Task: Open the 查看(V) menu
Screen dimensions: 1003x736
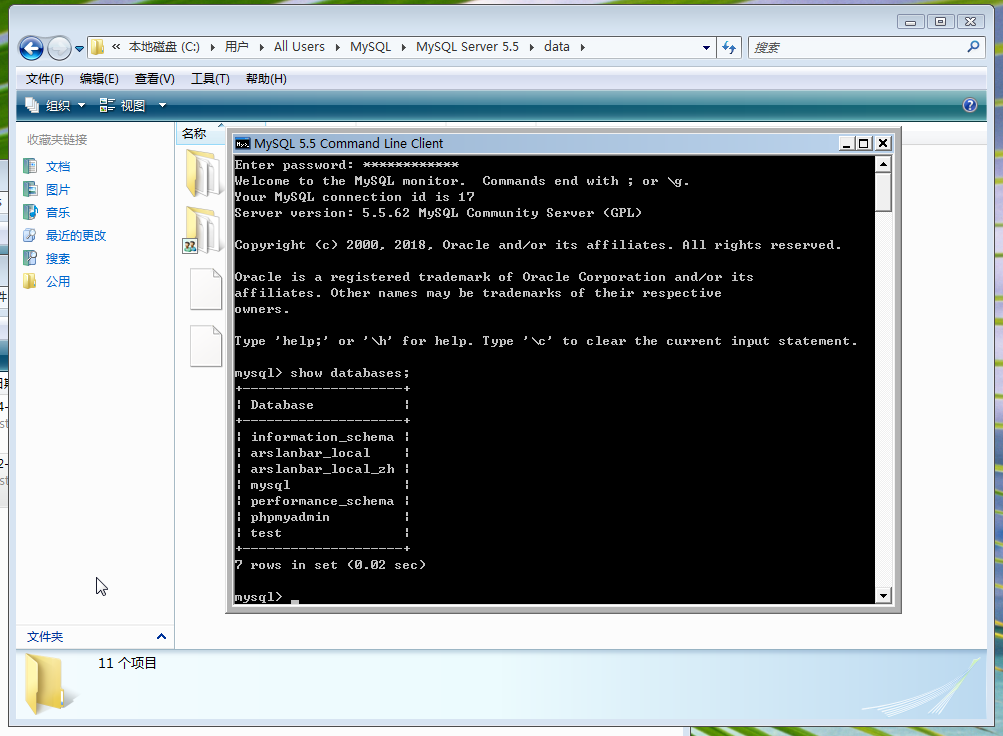Action: pos(155,79)
